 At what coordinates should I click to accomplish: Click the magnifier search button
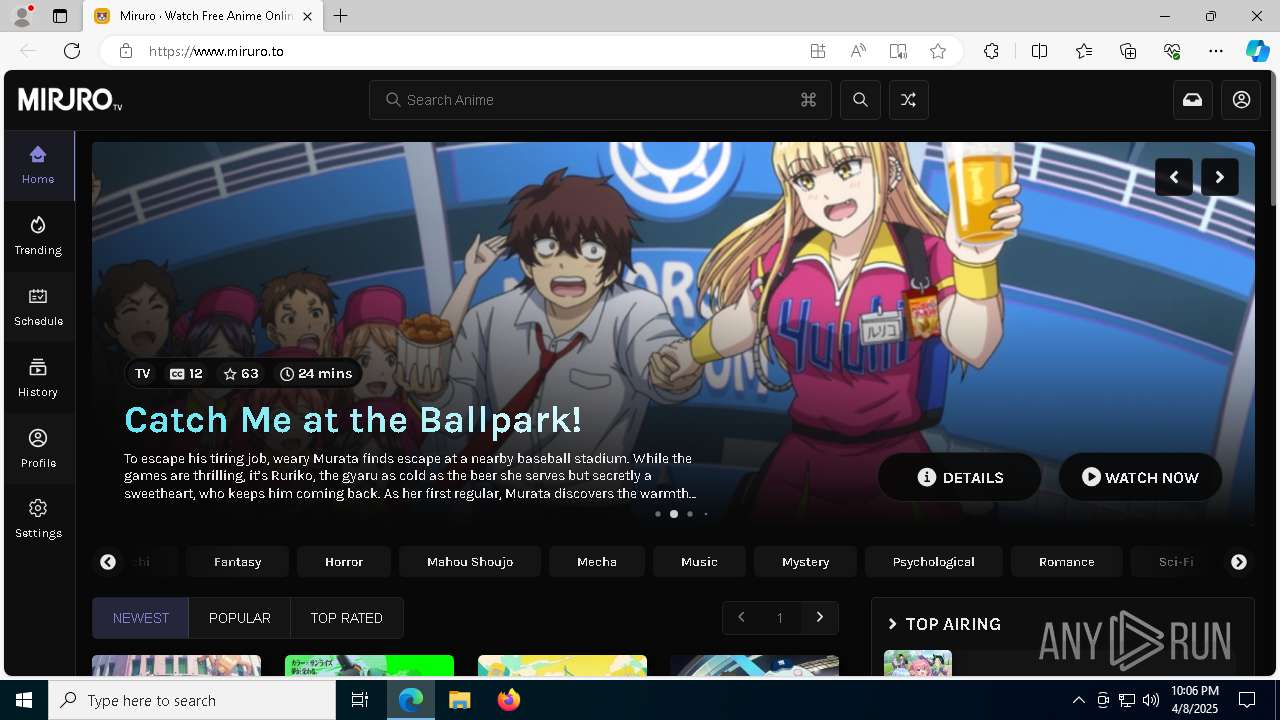(860, 100)
